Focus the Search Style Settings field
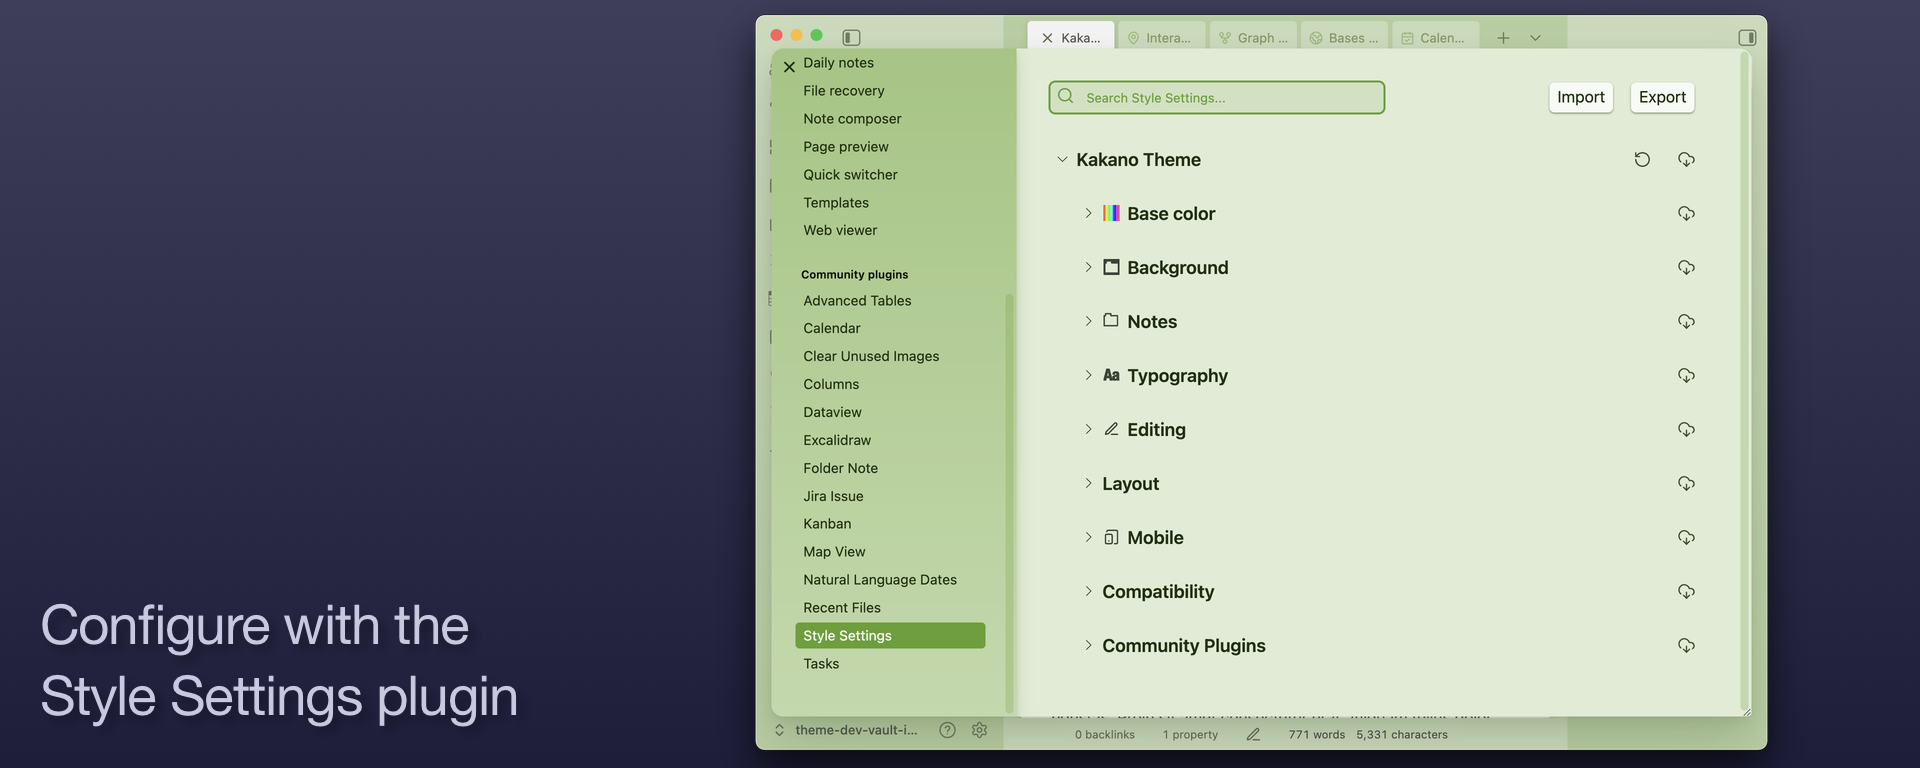The width and height of the screenshot is (1920, 768). (x=1217, y=98)
